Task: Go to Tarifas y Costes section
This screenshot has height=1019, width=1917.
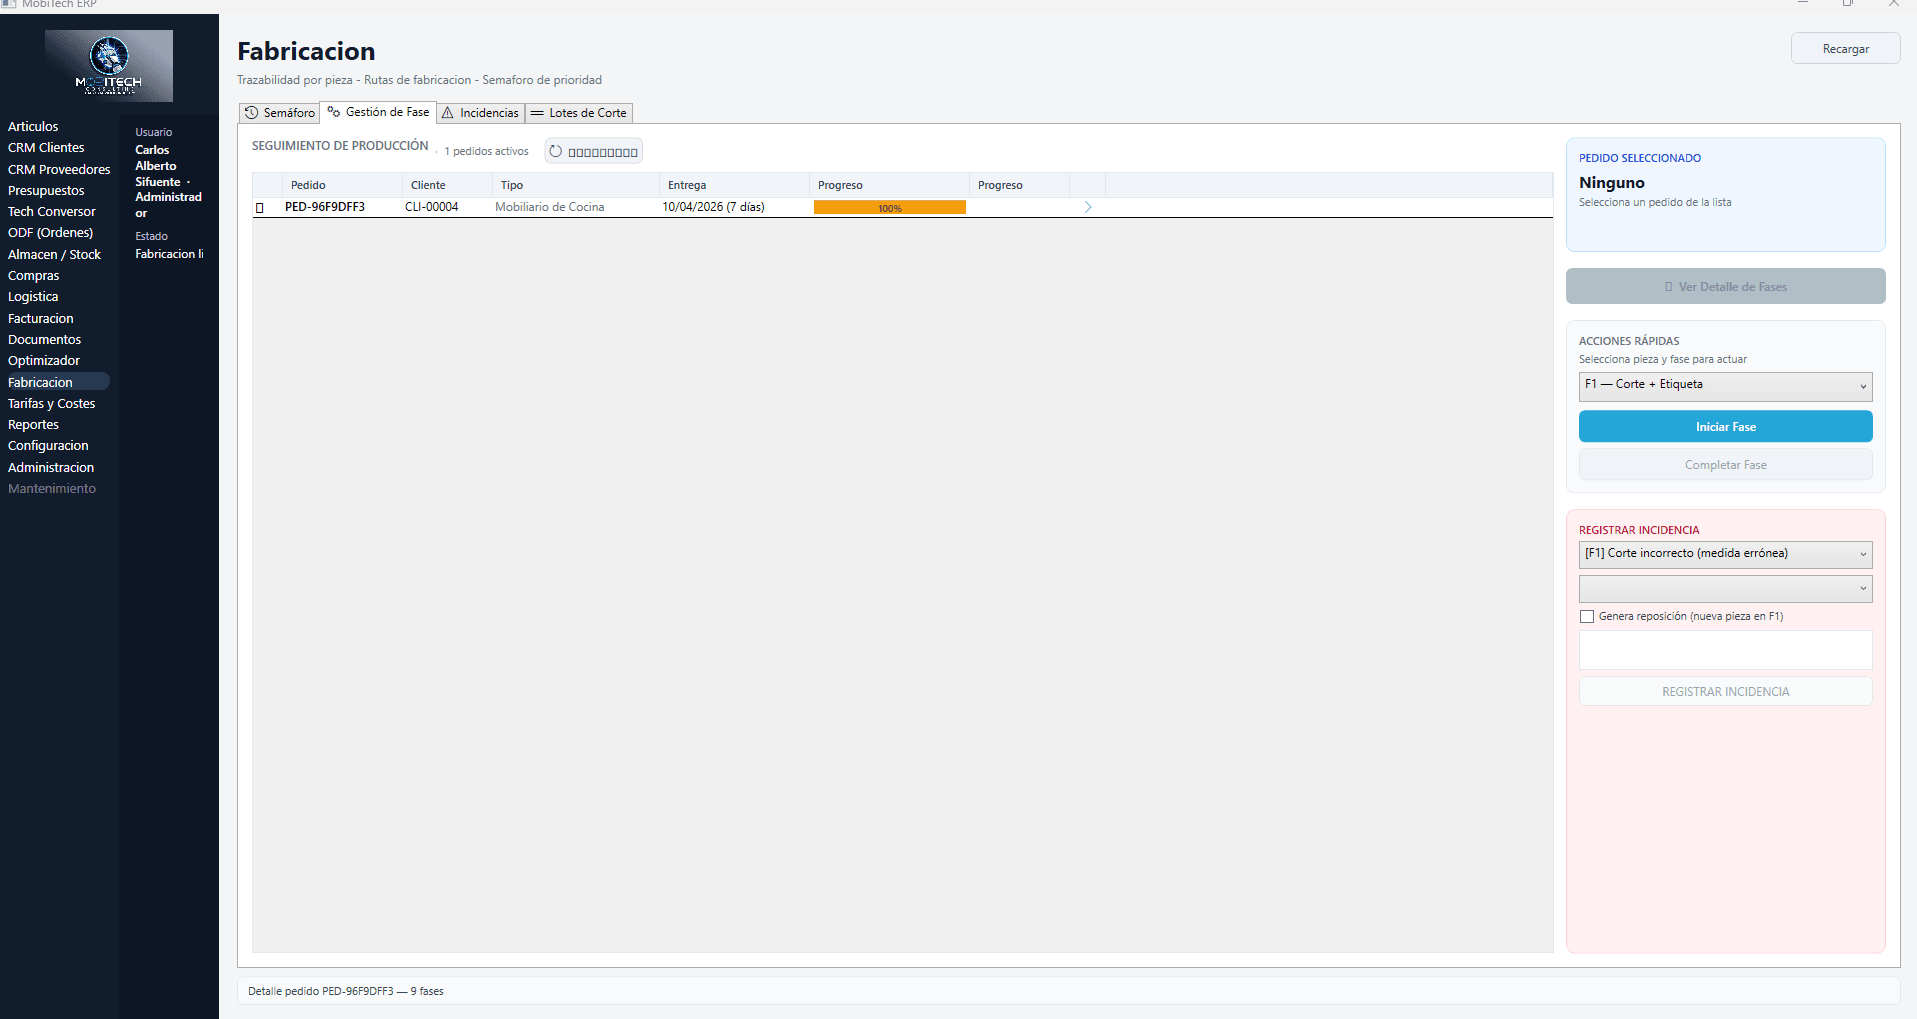Action: tap(52, 404)
